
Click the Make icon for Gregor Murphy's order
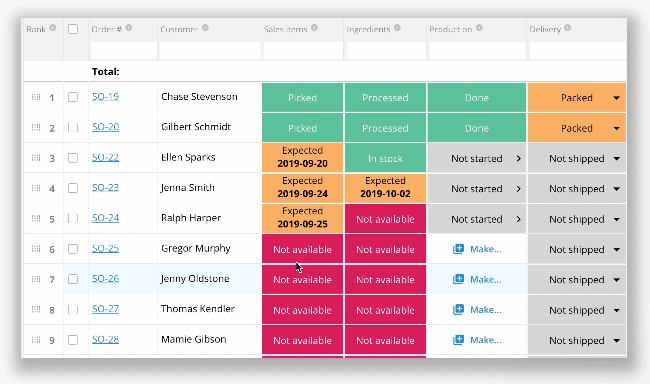click(x=458, y=249)
